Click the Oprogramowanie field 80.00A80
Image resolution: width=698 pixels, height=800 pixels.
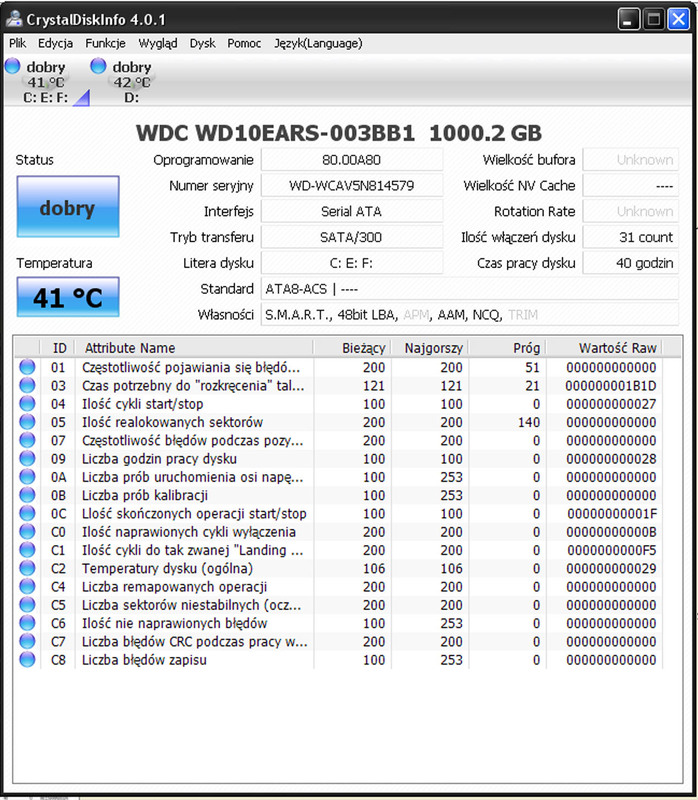tap(352, 160)
